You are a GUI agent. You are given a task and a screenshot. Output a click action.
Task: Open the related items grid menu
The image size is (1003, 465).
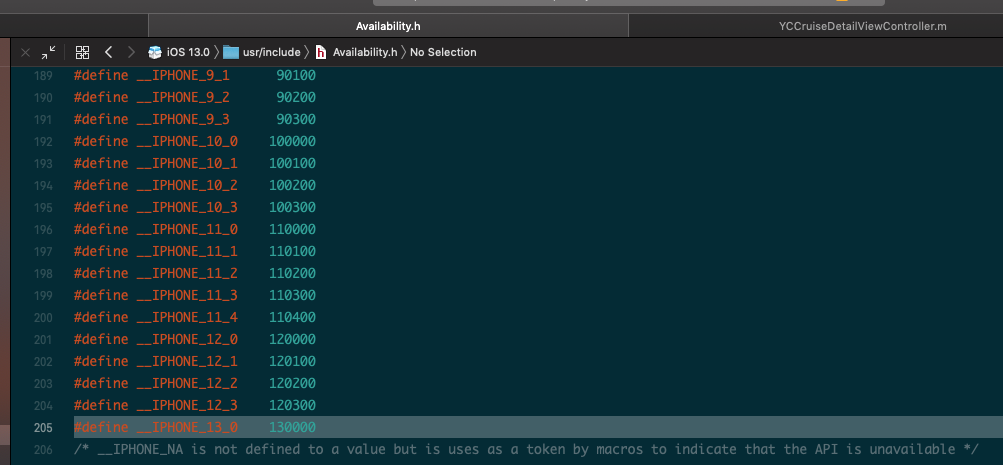(x=83, y=52)
